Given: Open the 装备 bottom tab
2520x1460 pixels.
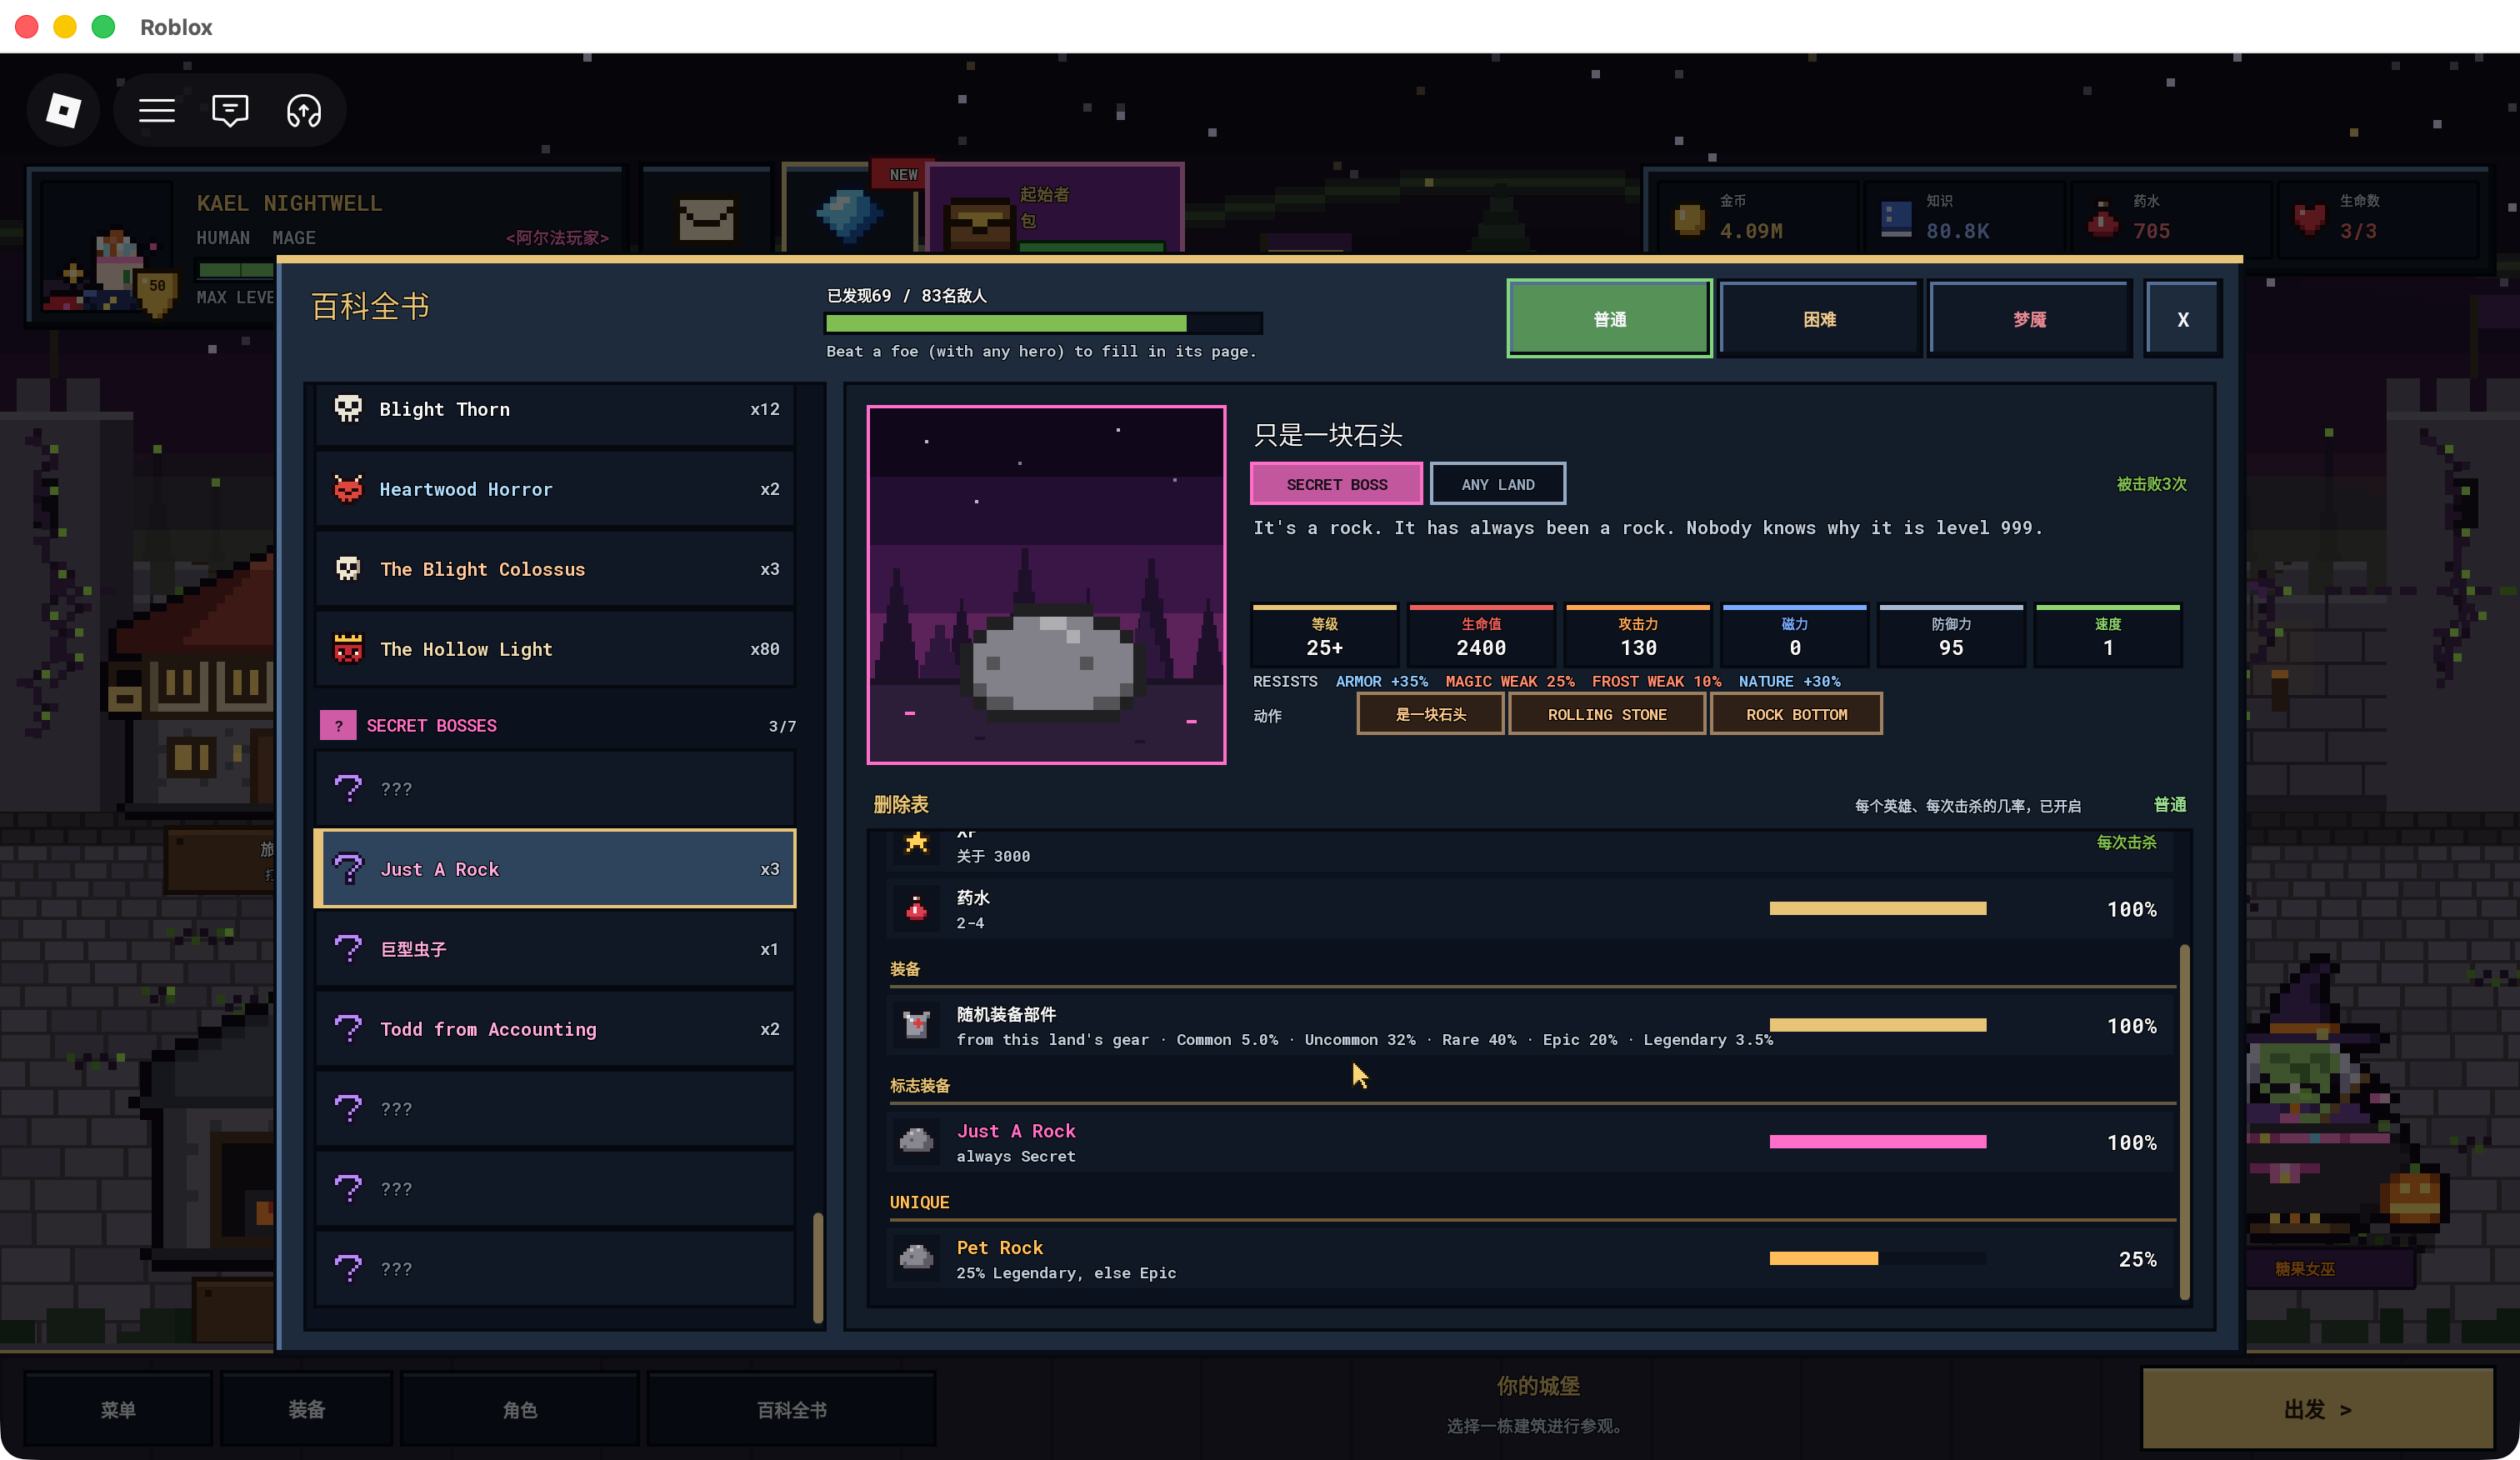Looking at the screenshot, I should pos(306,1409).
